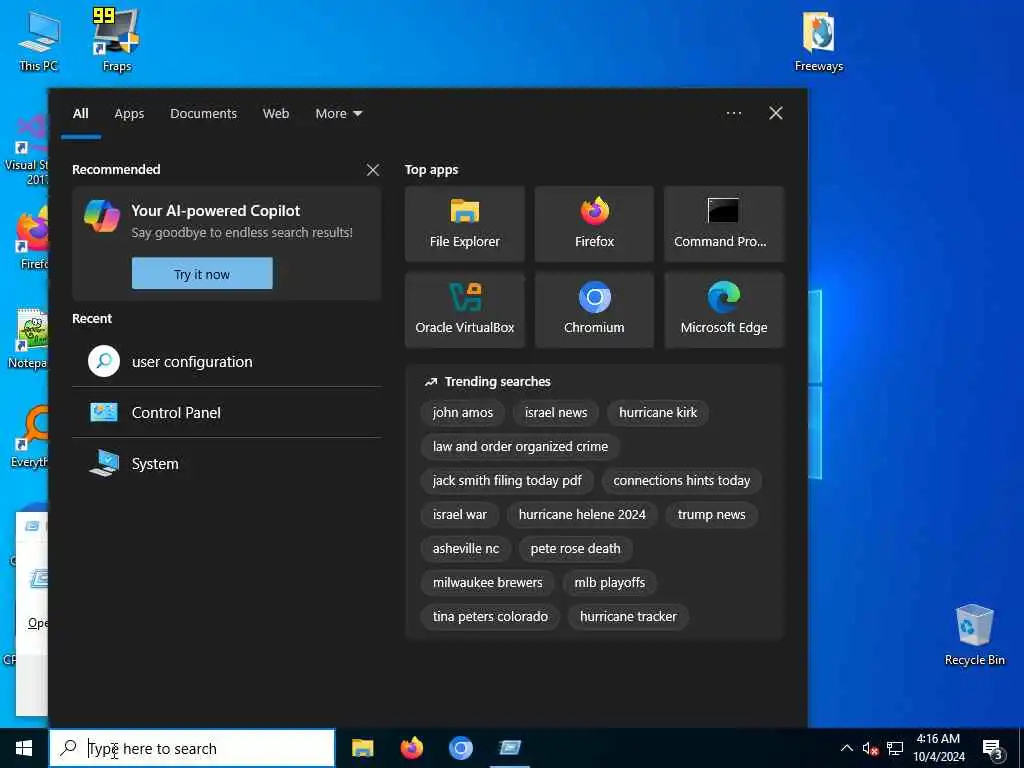The image size is (1024, 768).
Task: Search 'law and order organized crime'
Action: point(520,447)
